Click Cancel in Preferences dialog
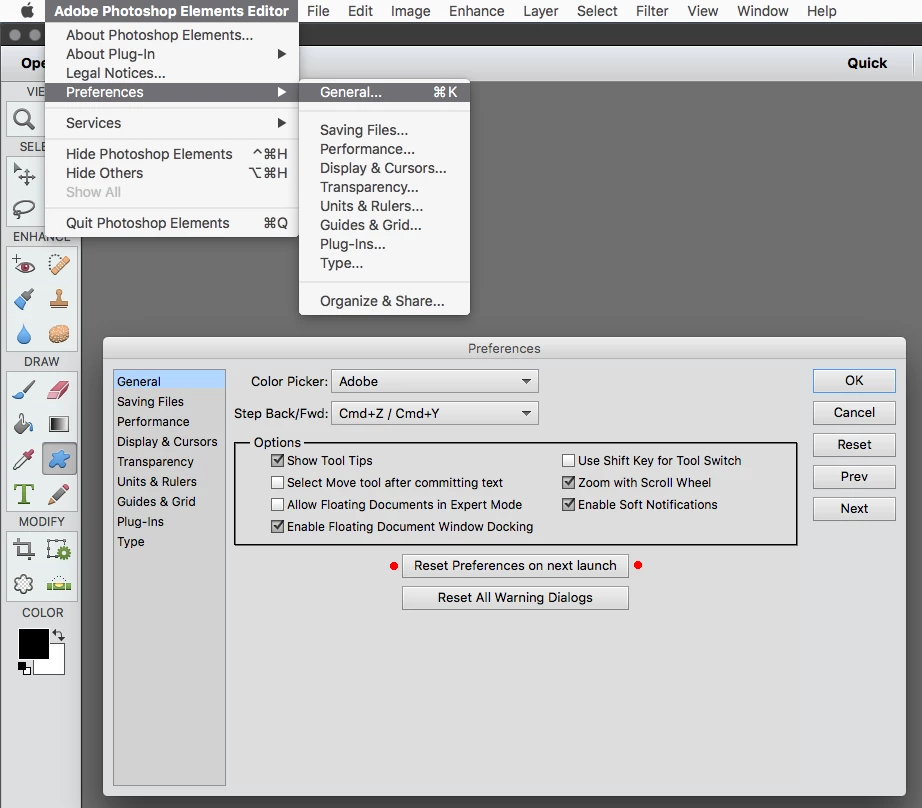This screenshot has width=922, height=808. click(854, 413)
